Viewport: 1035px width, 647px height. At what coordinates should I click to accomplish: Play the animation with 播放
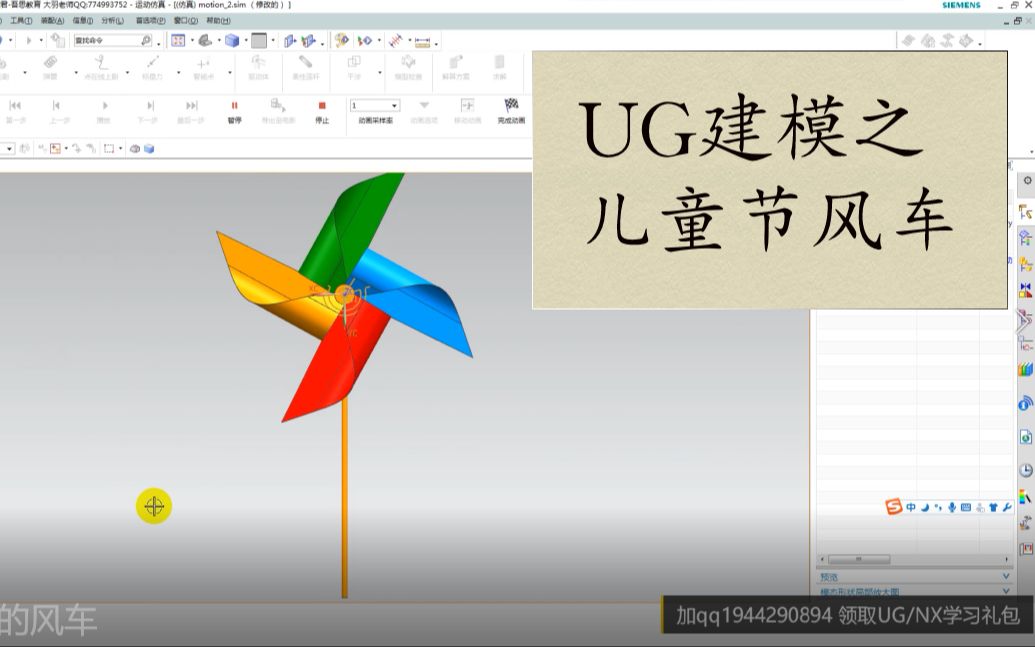pyautogui.click(x=105, y=105)
